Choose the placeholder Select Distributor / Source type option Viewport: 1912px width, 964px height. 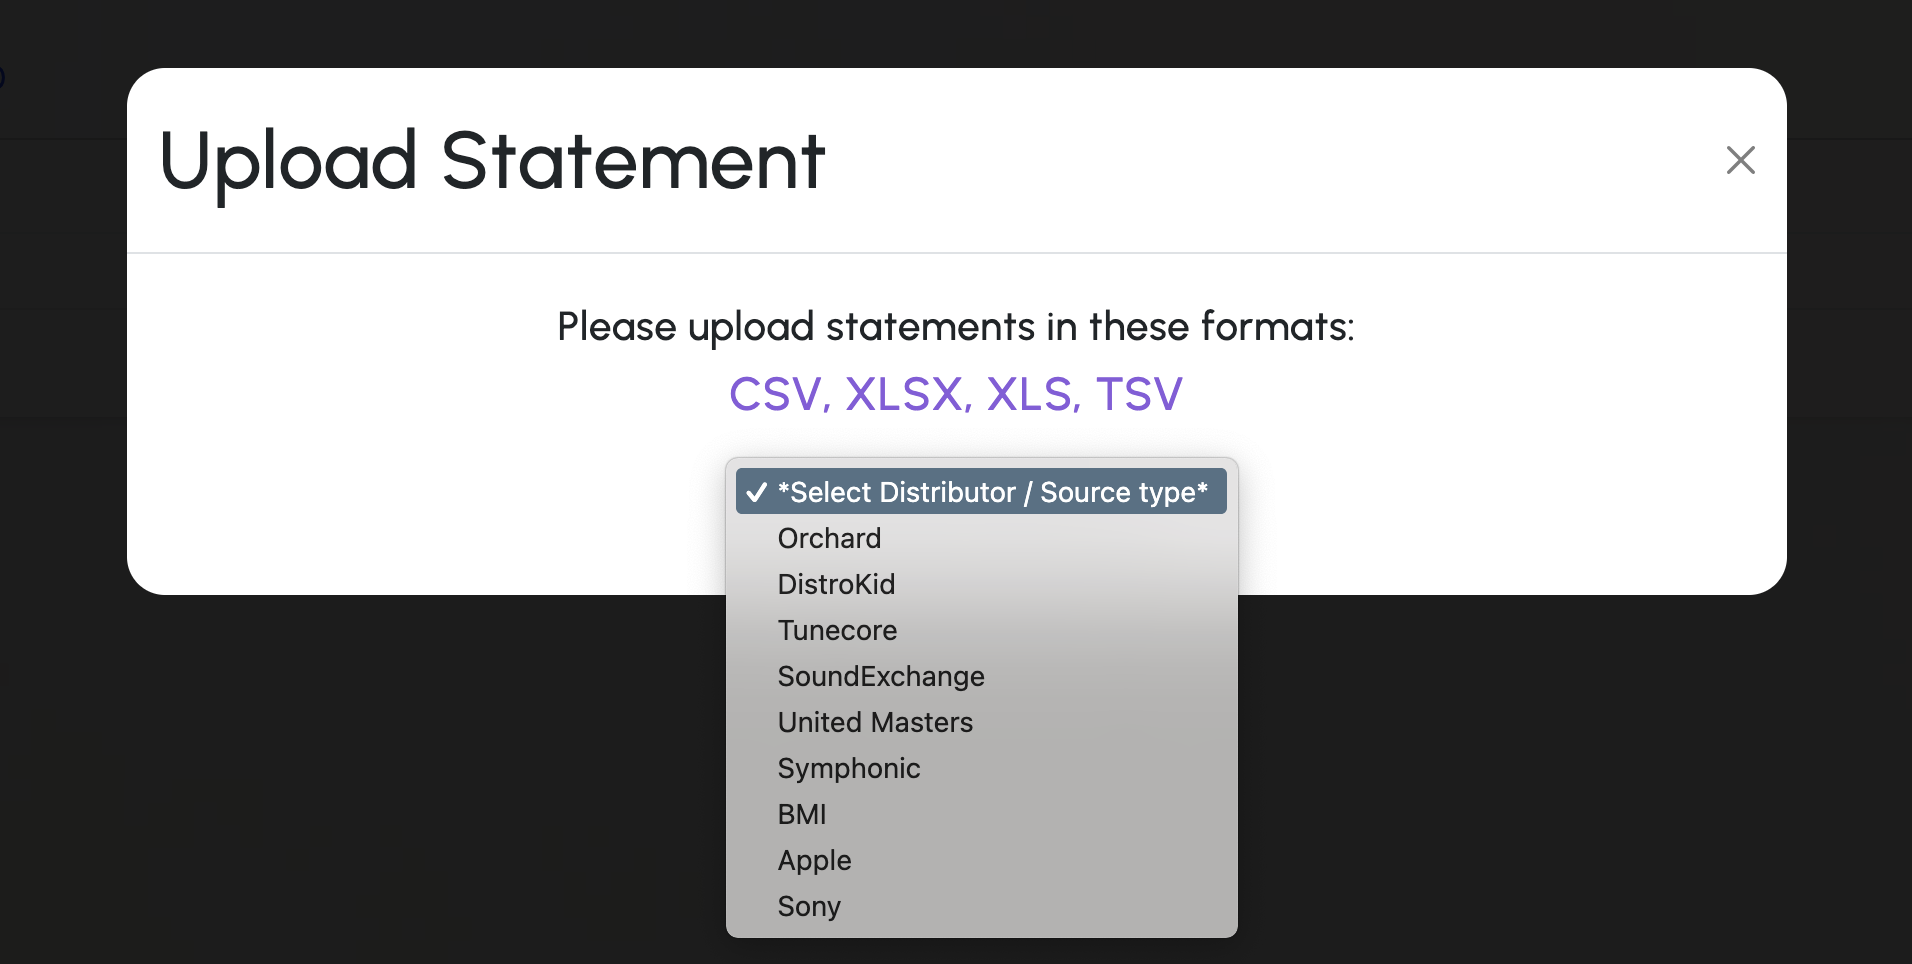tap(981, 492)
